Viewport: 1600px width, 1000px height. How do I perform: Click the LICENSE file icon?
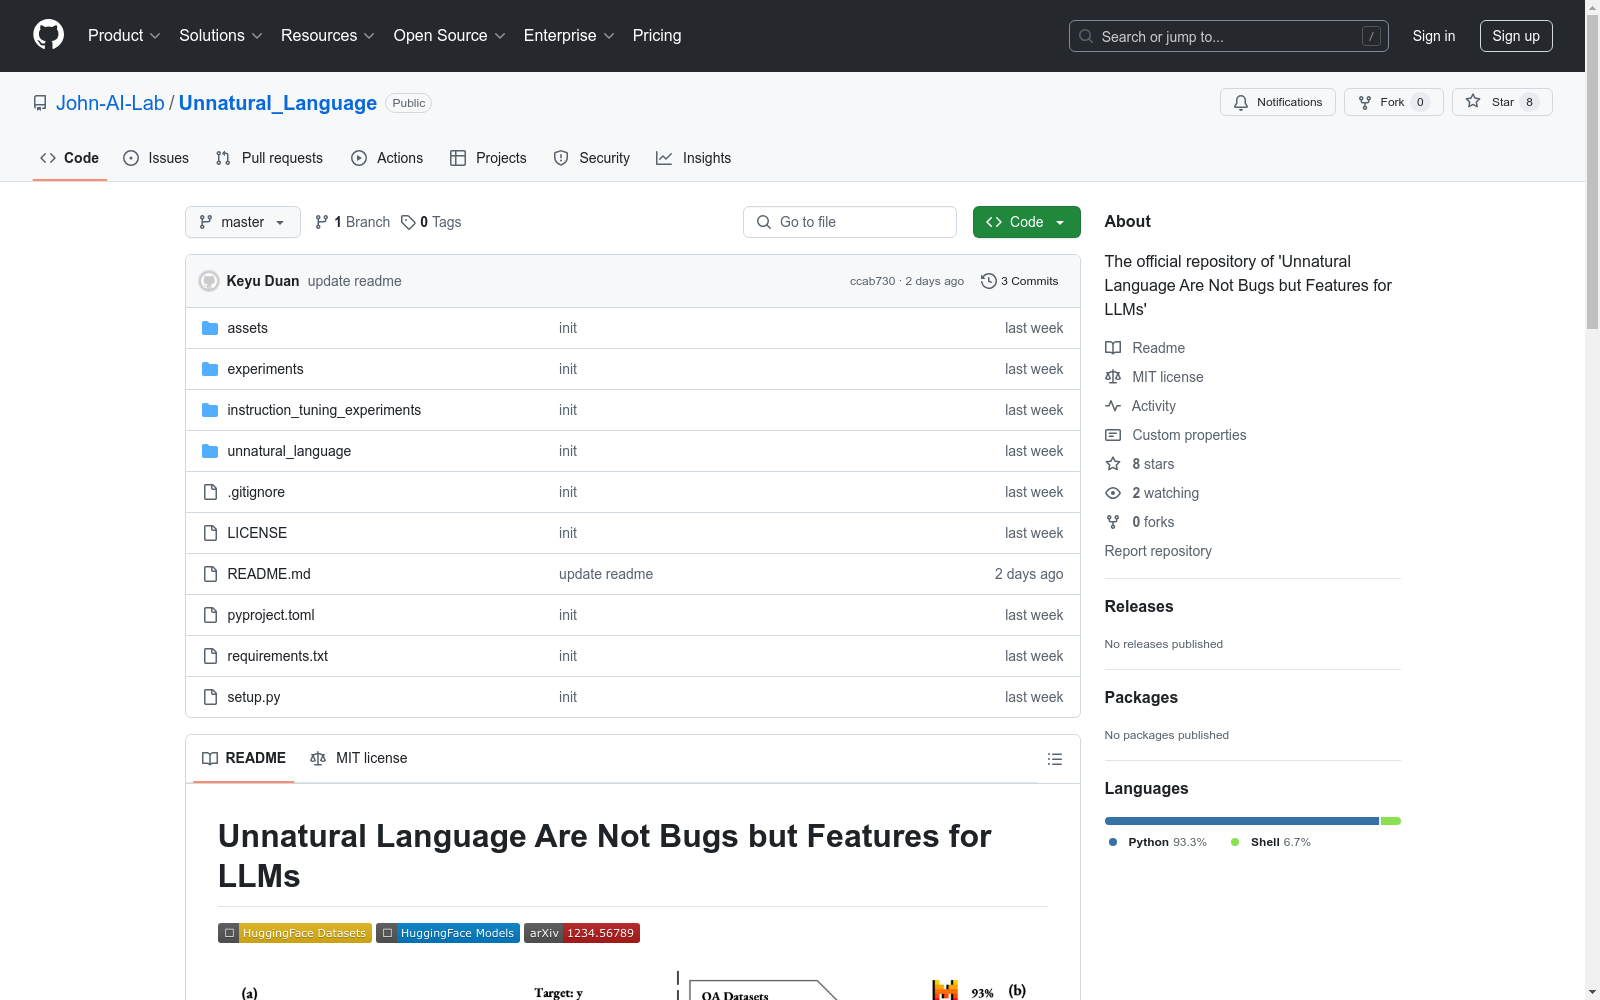click(210, 533)
